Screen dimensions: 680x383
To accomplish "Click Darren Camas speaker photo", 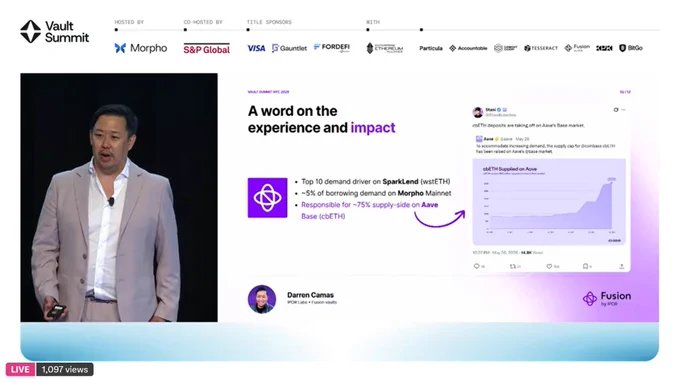I will pyautogui.click(x=262, y=299).
